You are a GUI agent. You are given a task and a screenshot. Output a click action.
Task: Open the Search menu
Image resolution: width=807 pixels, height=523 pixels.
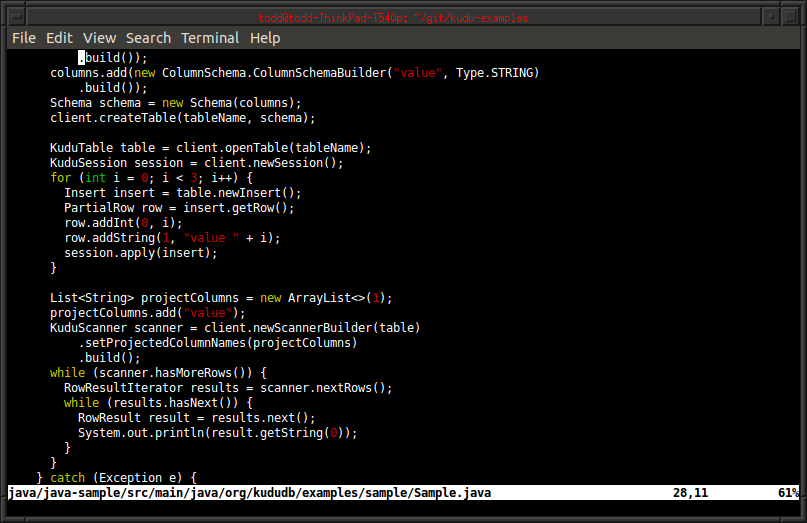[x=148, y=38]
